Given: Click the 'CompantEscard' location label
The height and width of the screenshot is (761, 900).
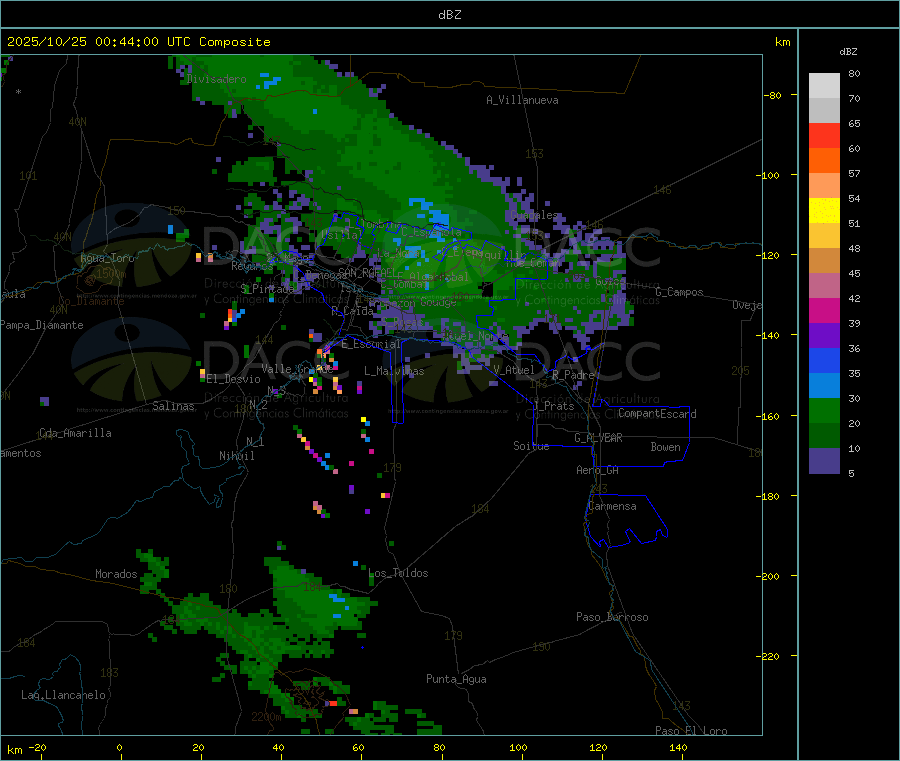Looking at the screenshot, I should pos(657,414).
